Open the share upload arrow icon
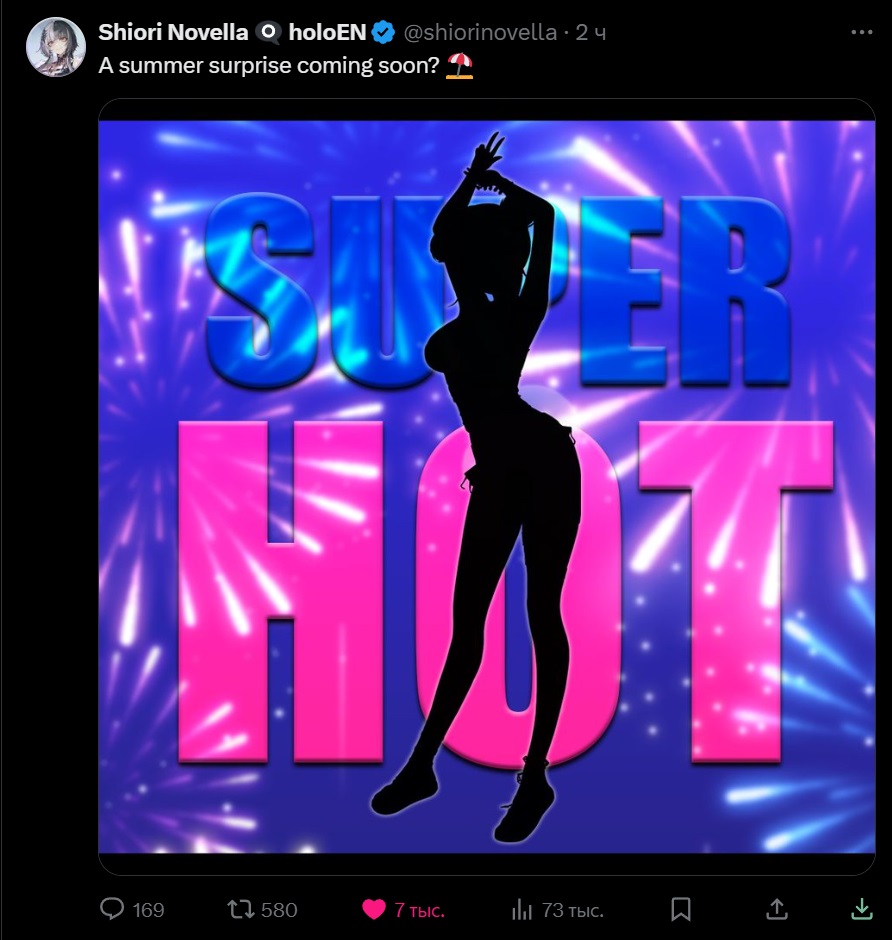The width and height of the screenshot is (892, 940). click(777, 908)
